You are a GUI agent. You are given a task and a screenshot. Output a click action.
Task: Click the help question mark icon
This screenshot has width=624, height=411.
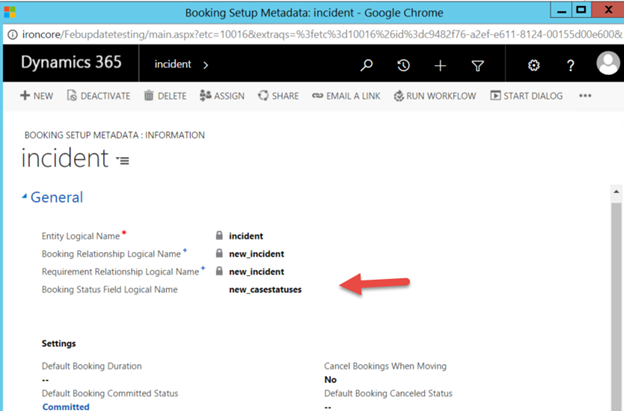point(571,65)
